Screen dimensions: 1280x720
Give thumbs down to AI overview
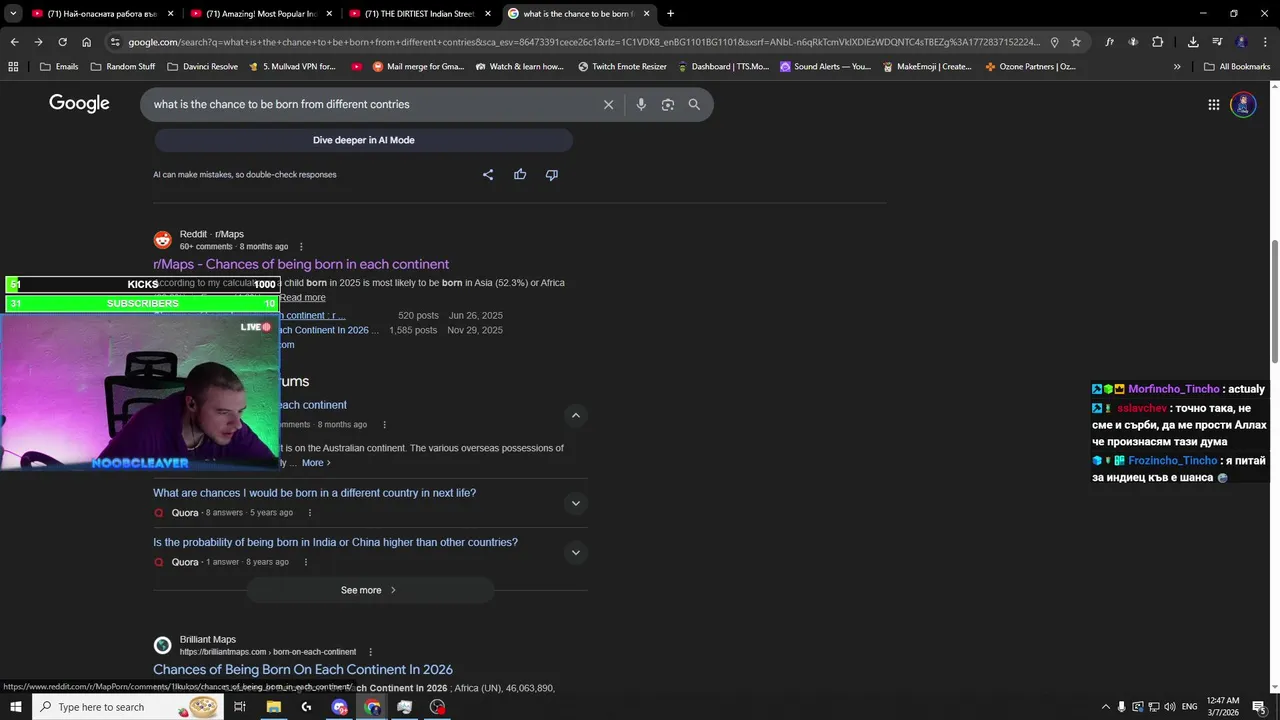pos(551,174)
